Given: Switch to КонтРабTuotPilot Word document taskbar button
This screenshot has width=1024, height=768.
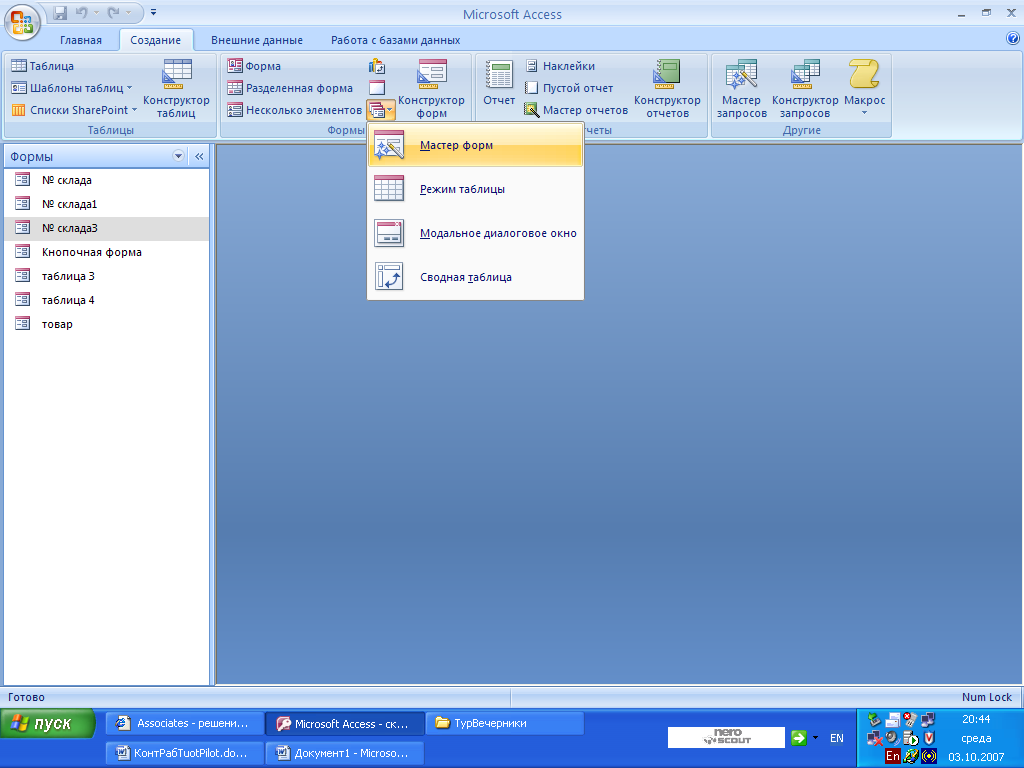Looking at the screenshot, I should pos(185,753).
